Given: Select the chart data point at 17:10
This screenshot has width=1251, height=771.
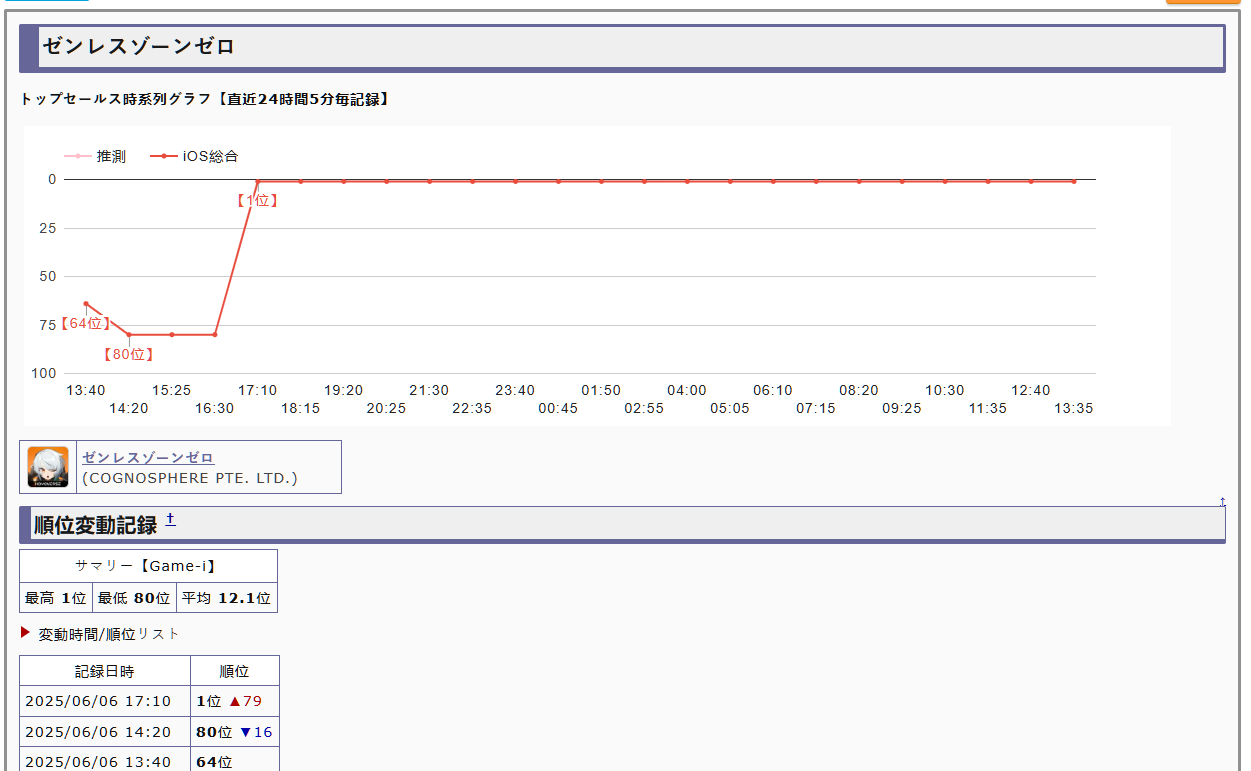Looking at the screenshot, I should (x=258, y=181).
